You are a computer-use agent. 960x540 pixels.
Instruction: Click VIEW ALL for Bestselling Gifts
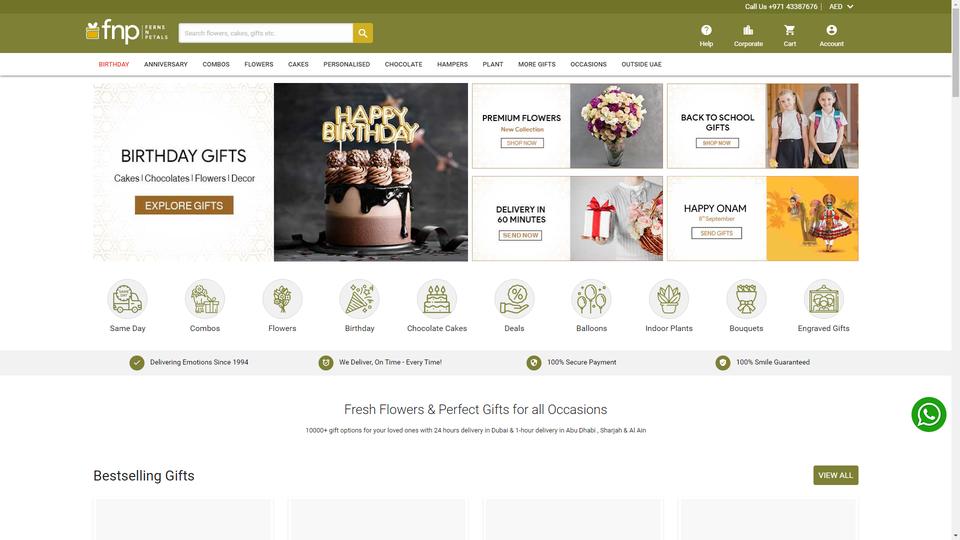tap(835, 475)
